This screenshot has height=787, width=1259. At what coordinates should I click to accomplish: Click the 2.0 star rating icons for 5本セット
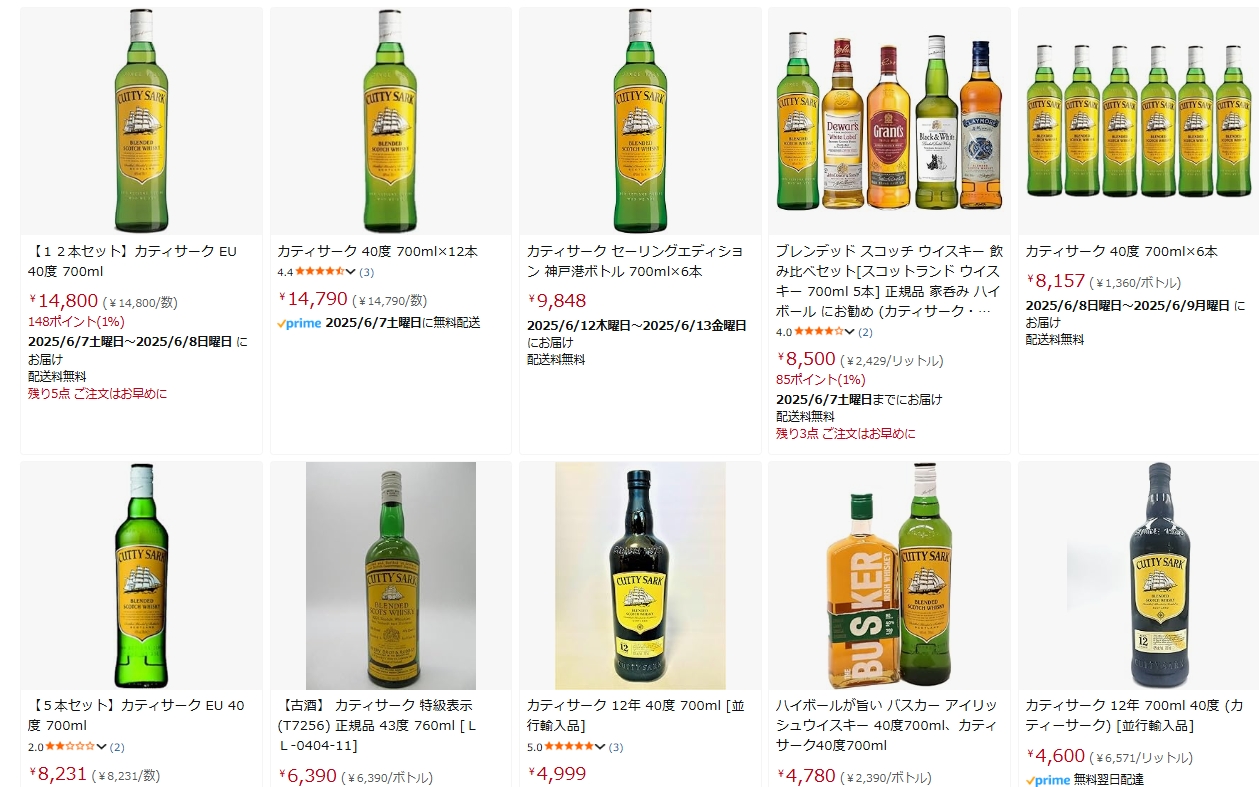click(70, 746)
